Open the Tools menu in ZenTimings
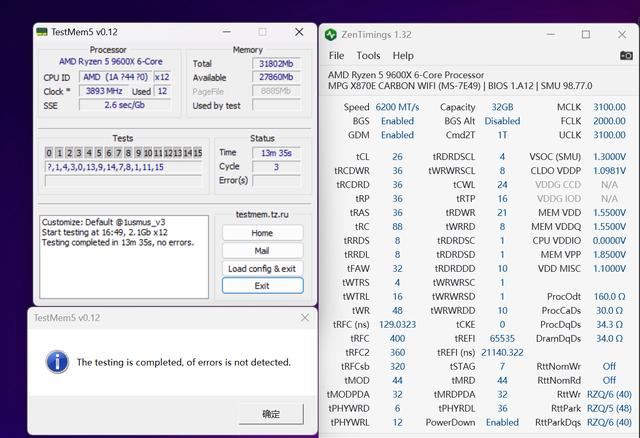The height and width of the screenshot is (438, 640). tap(368, 56)
